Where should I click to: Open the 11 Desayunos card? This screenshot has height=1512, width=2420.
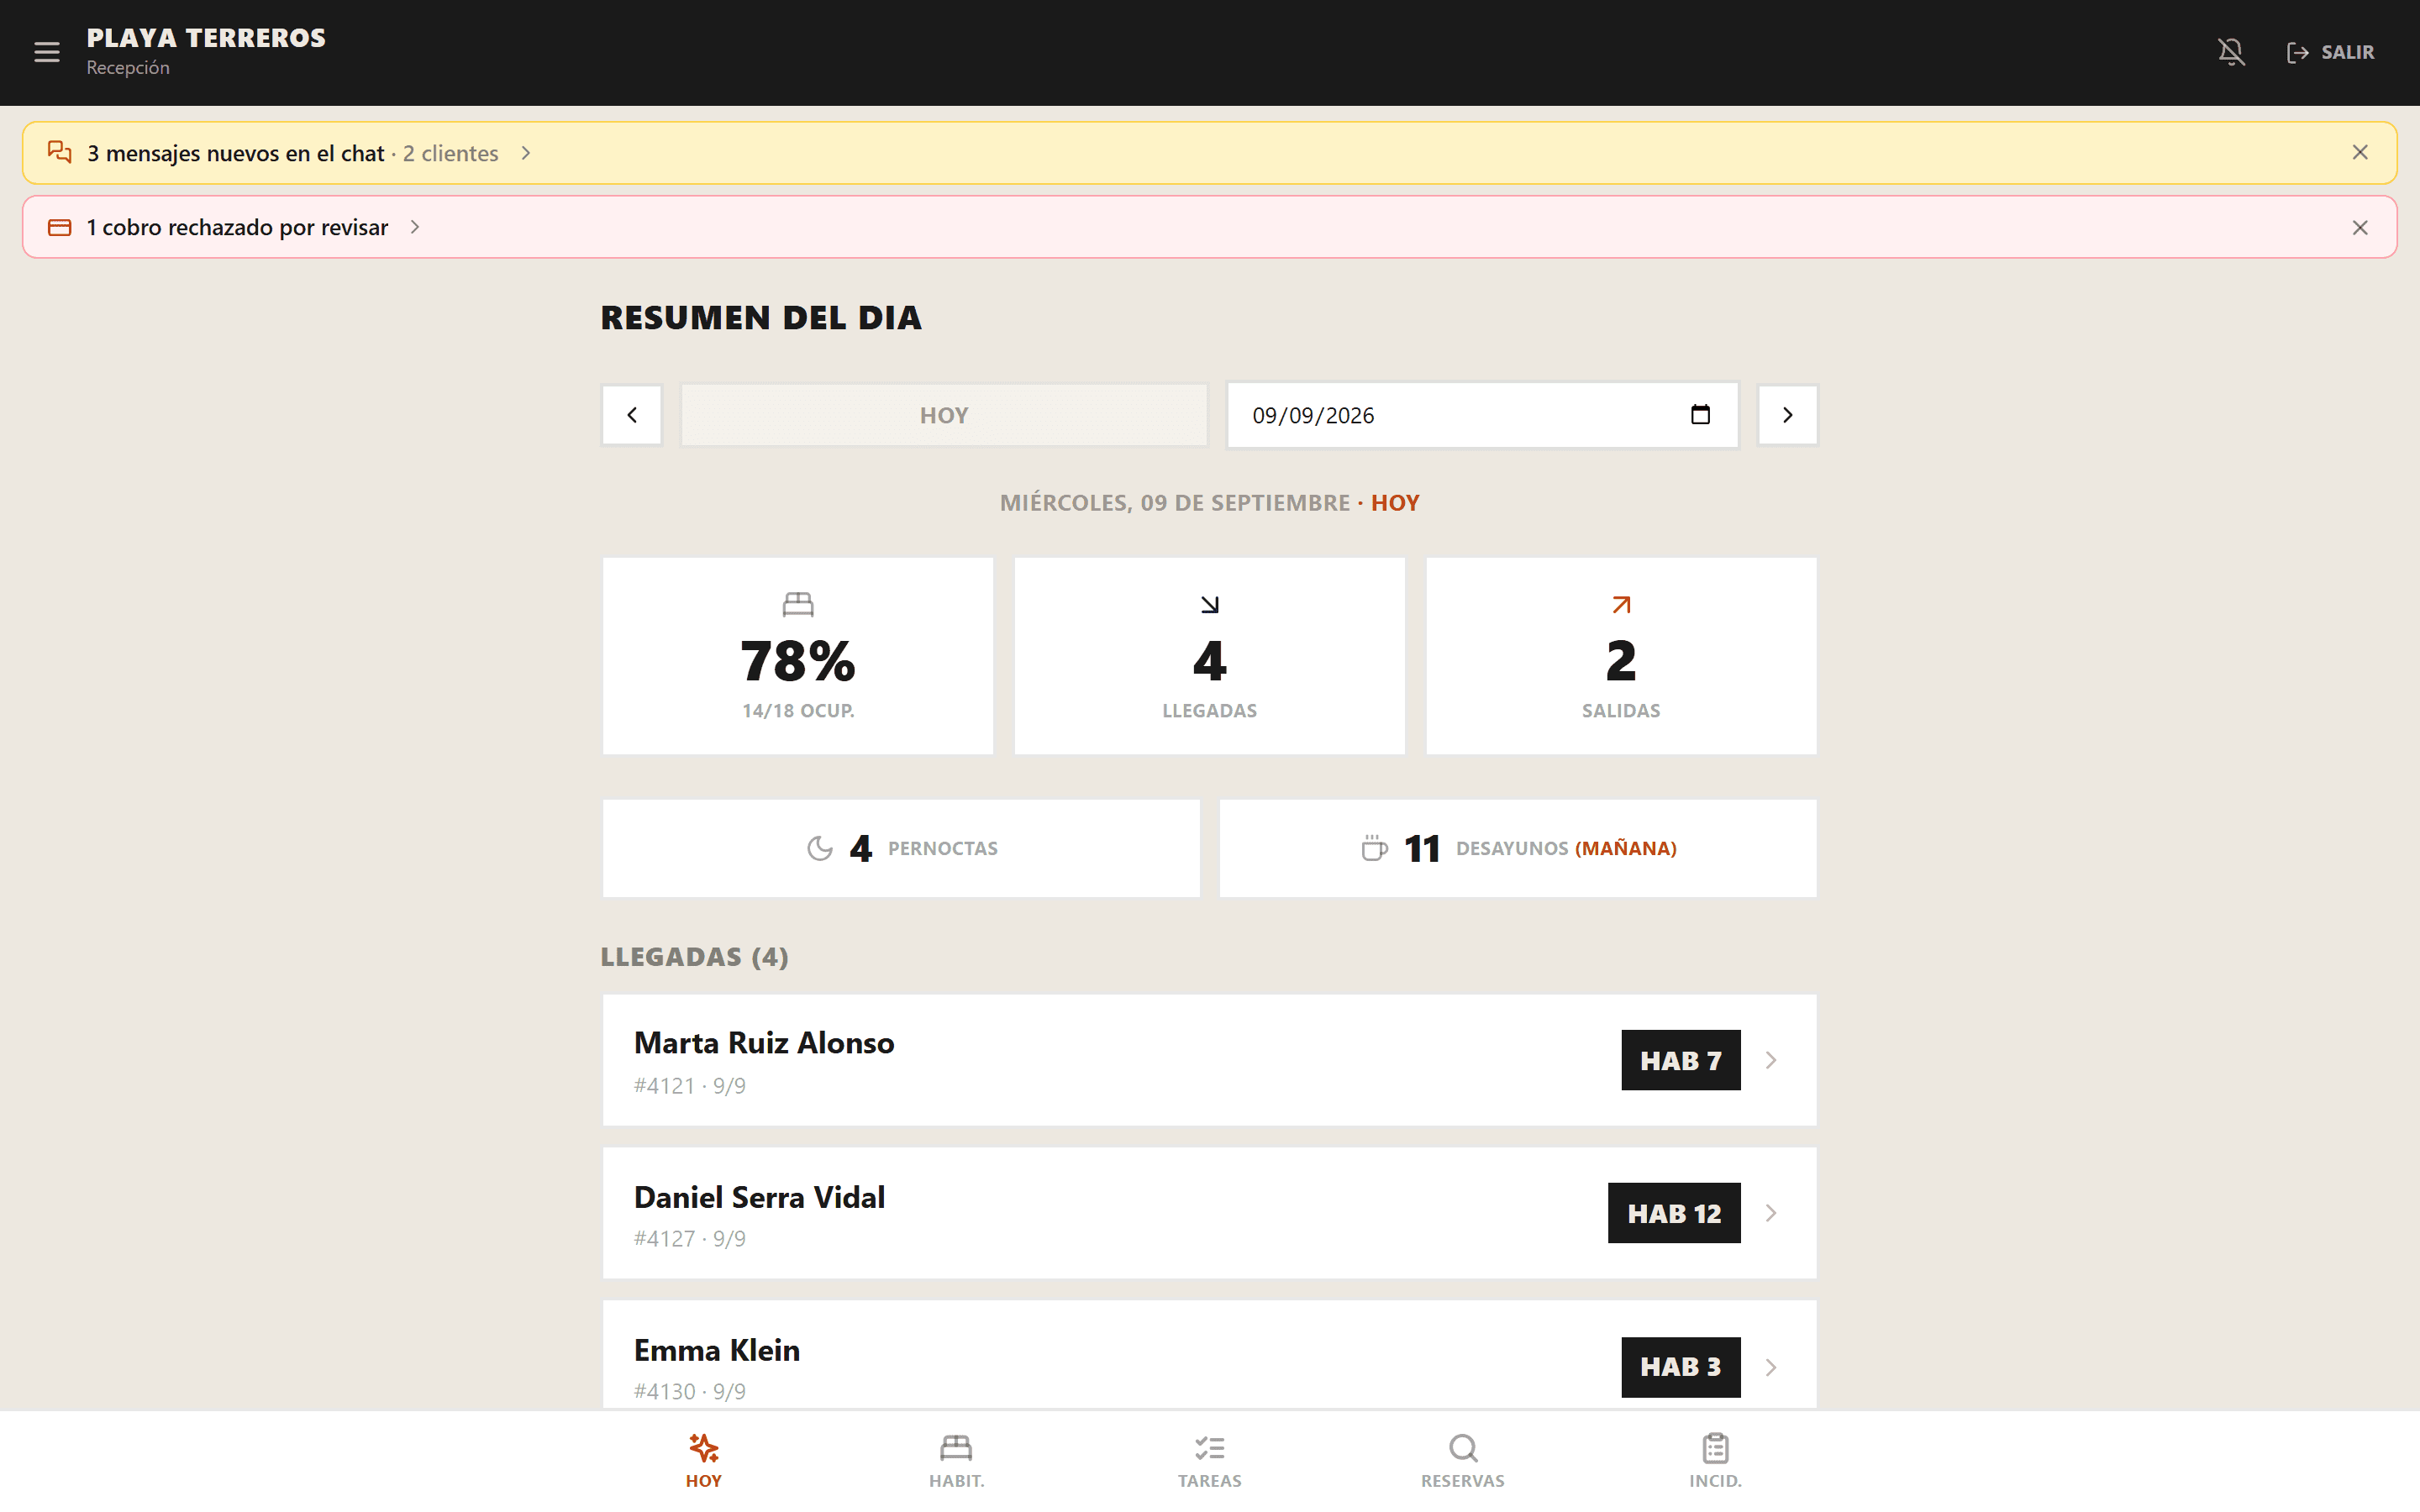click(1518, 848)
